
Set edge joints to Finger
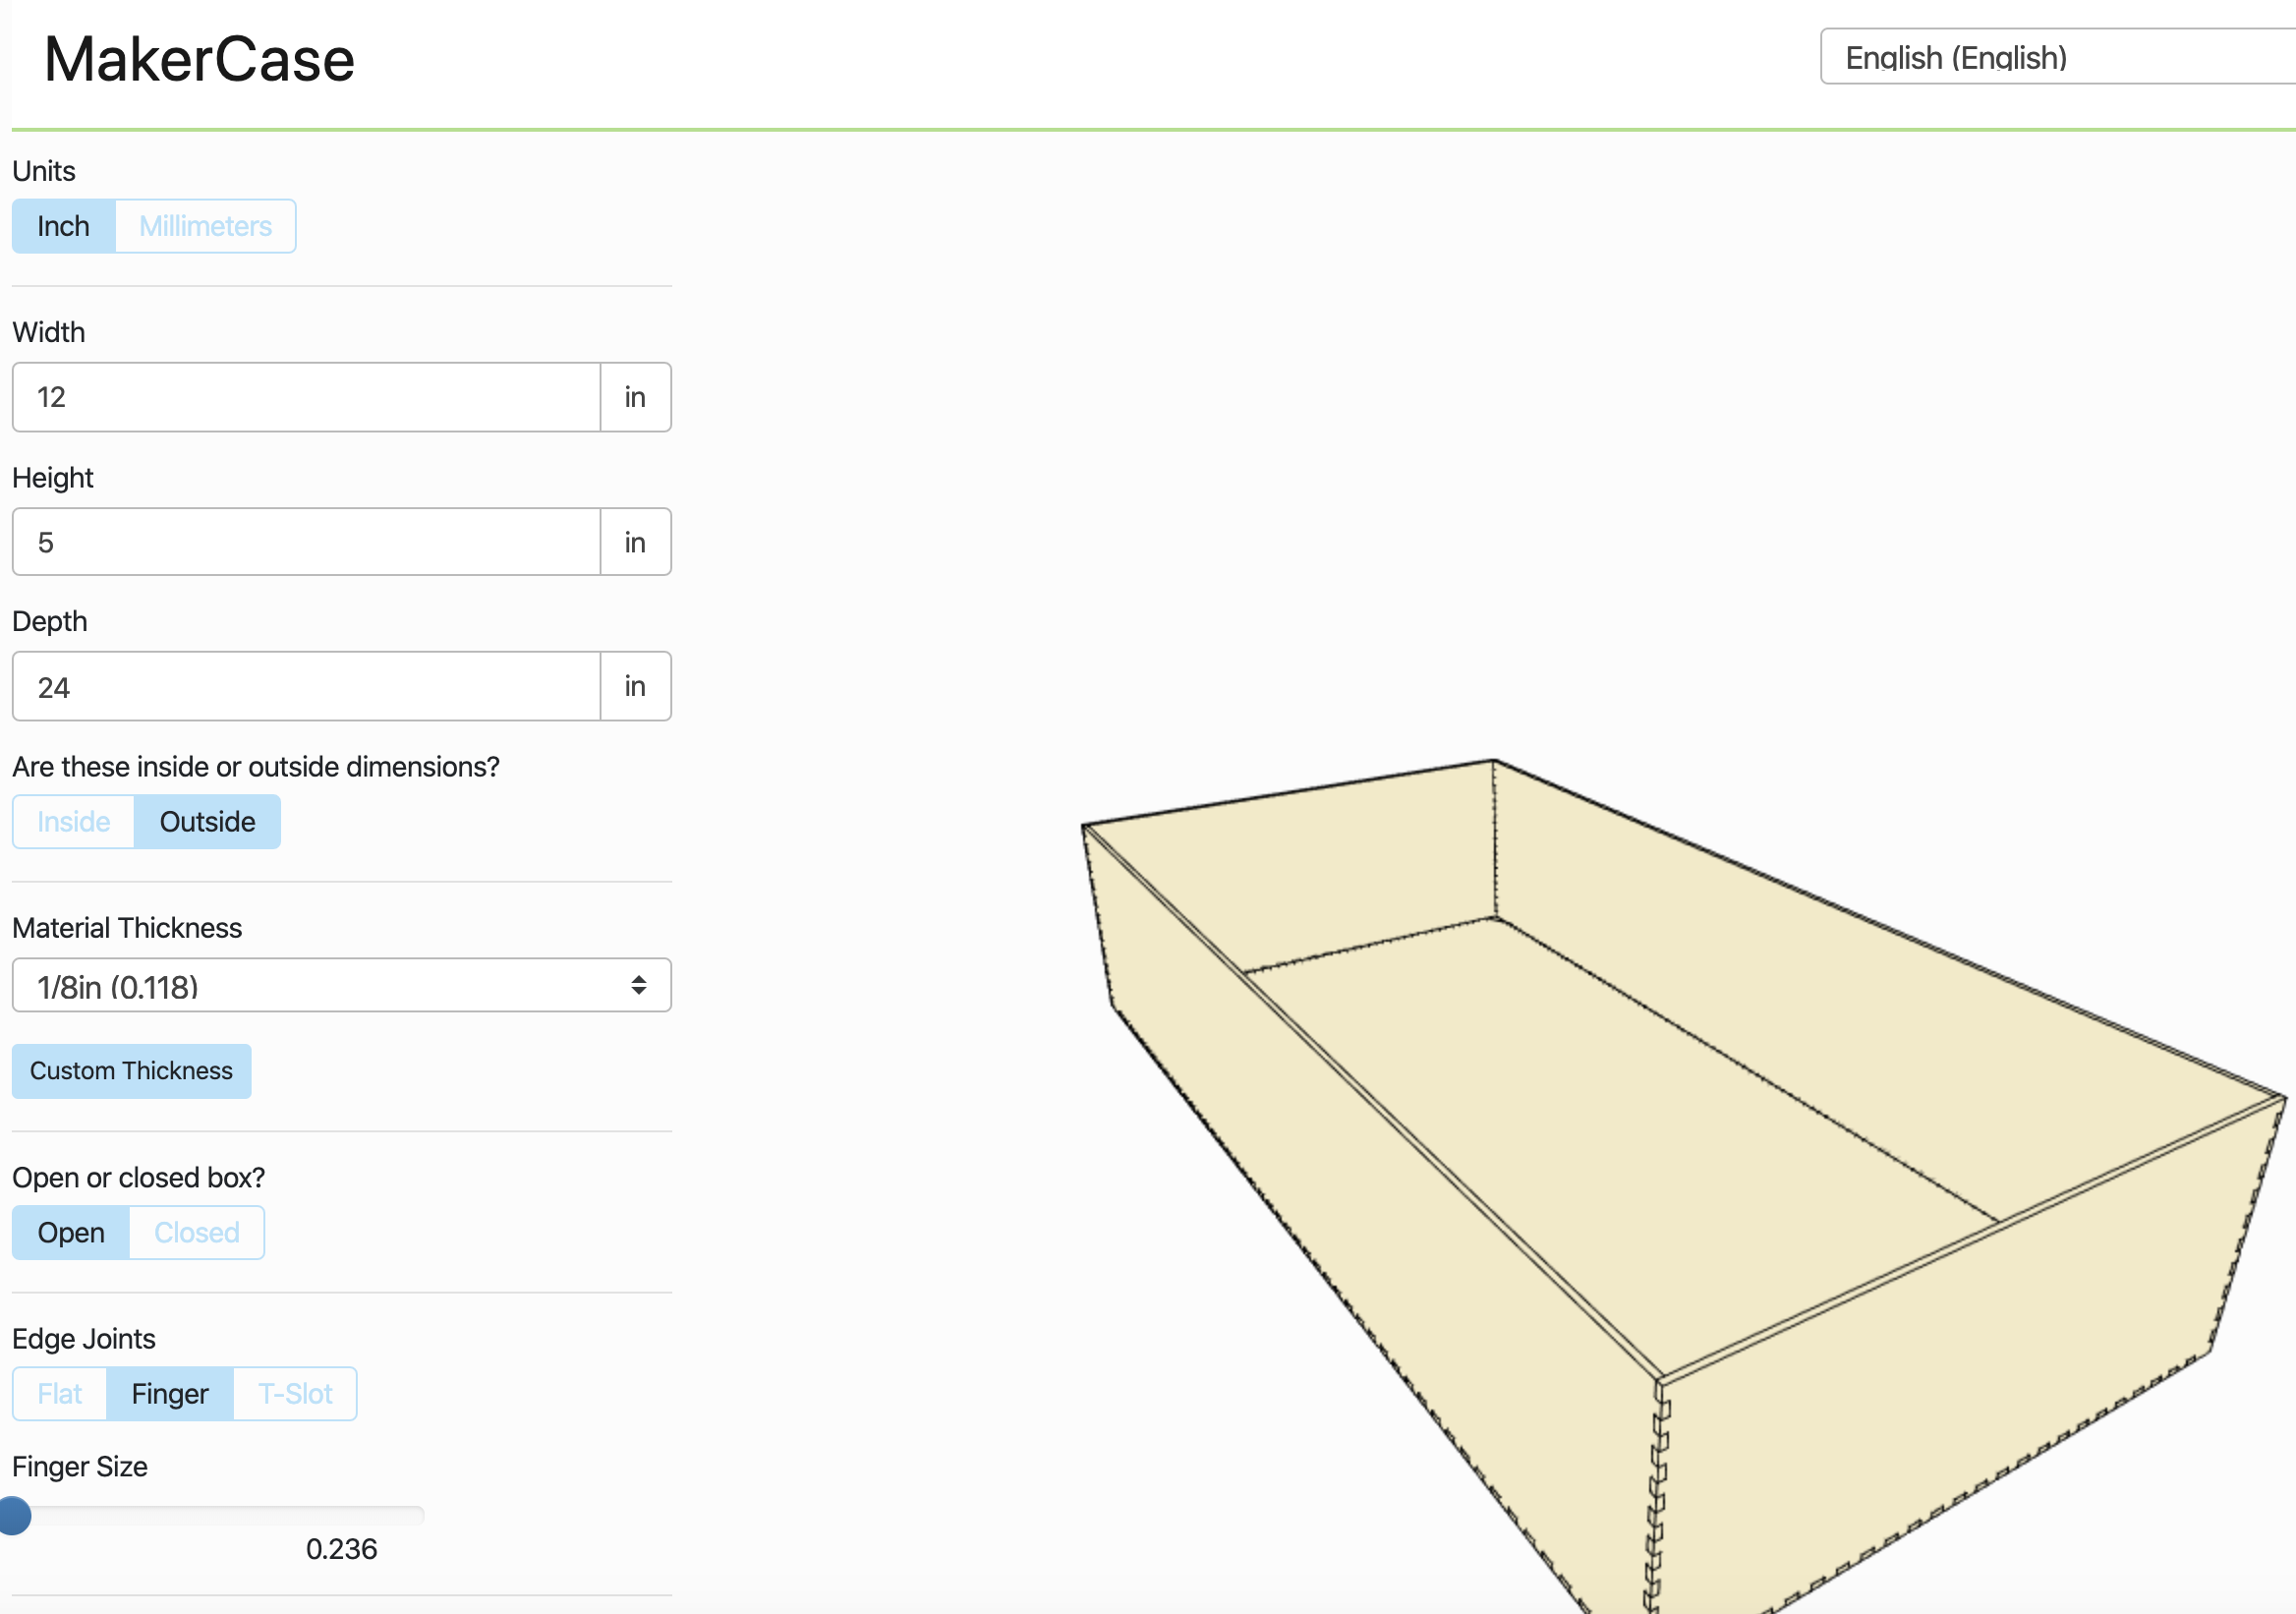pyautogui.click(x=170, y=1393)
